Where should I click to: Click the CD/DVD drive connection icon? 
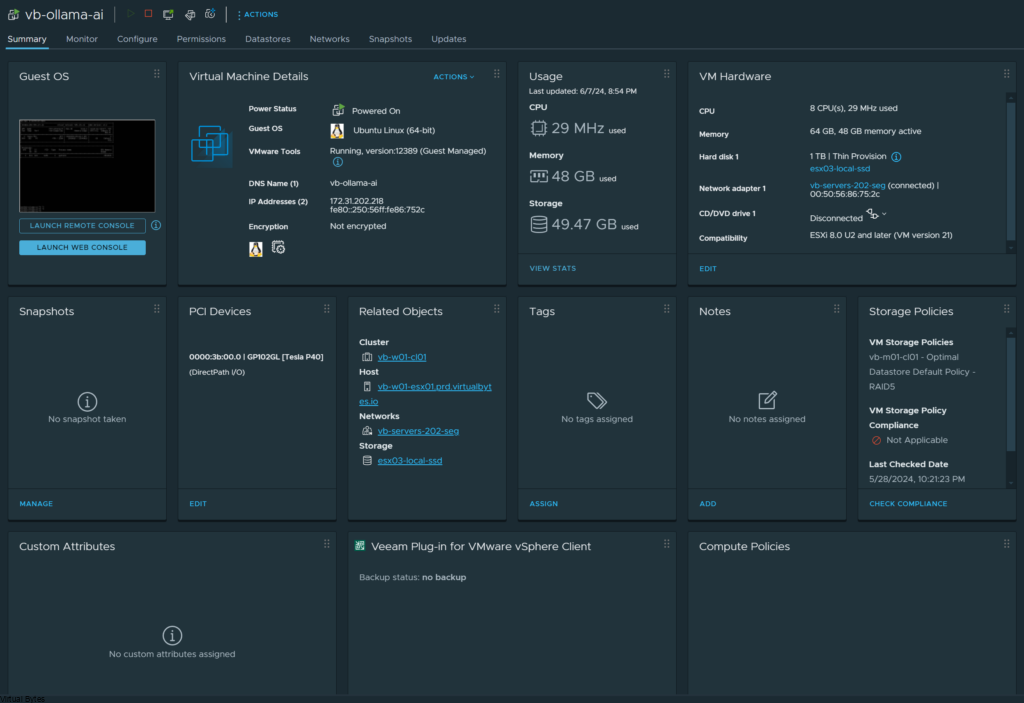pyautogui.click(x=872, y=214)
